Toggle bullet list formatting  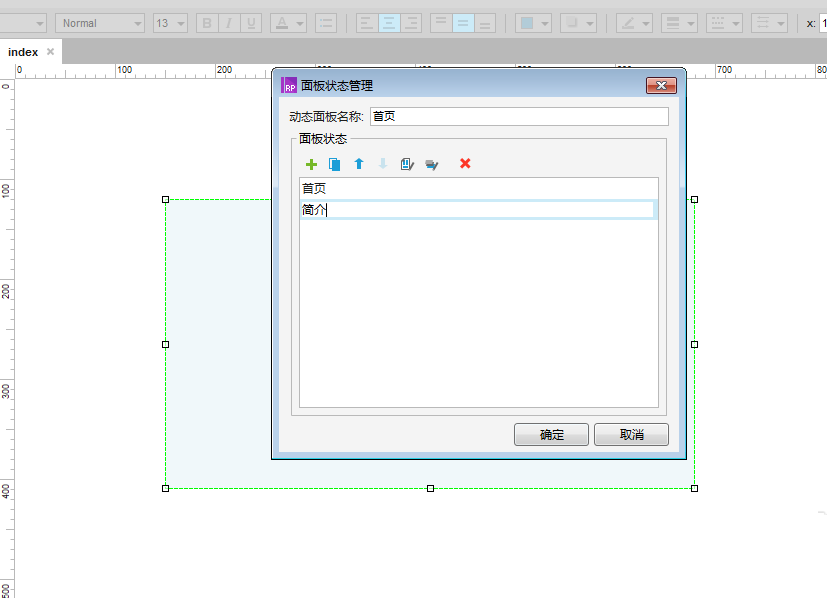pyautogui.click(x=326, y=23)
